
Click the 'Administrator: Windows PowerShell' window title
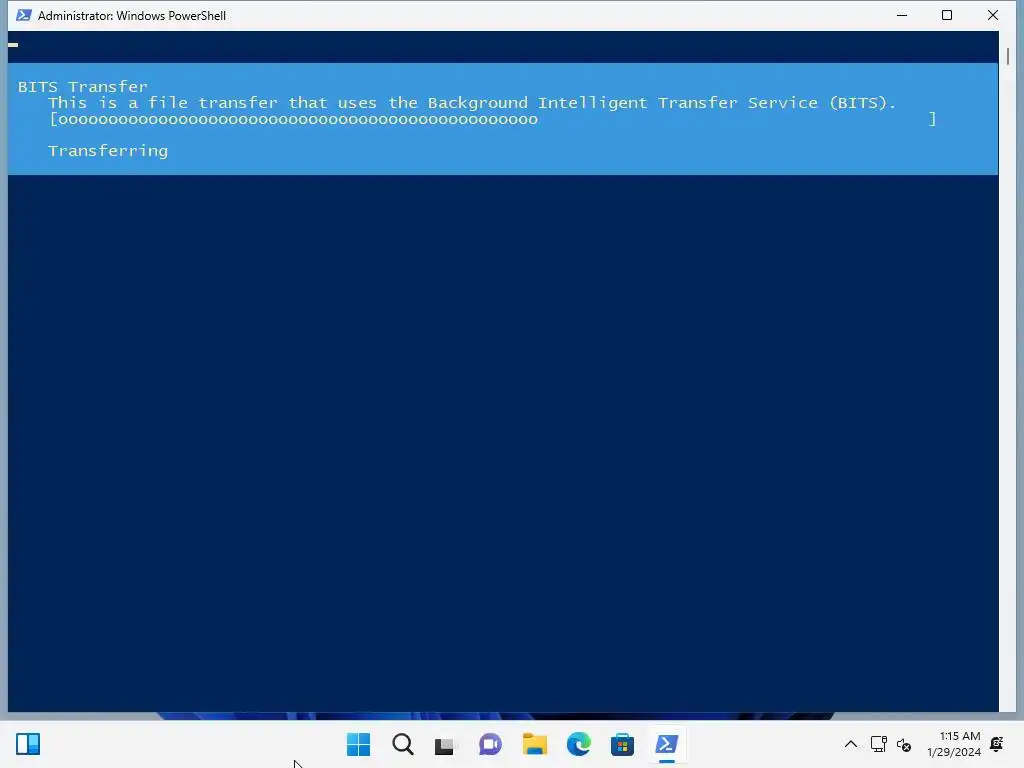[132, 15]
